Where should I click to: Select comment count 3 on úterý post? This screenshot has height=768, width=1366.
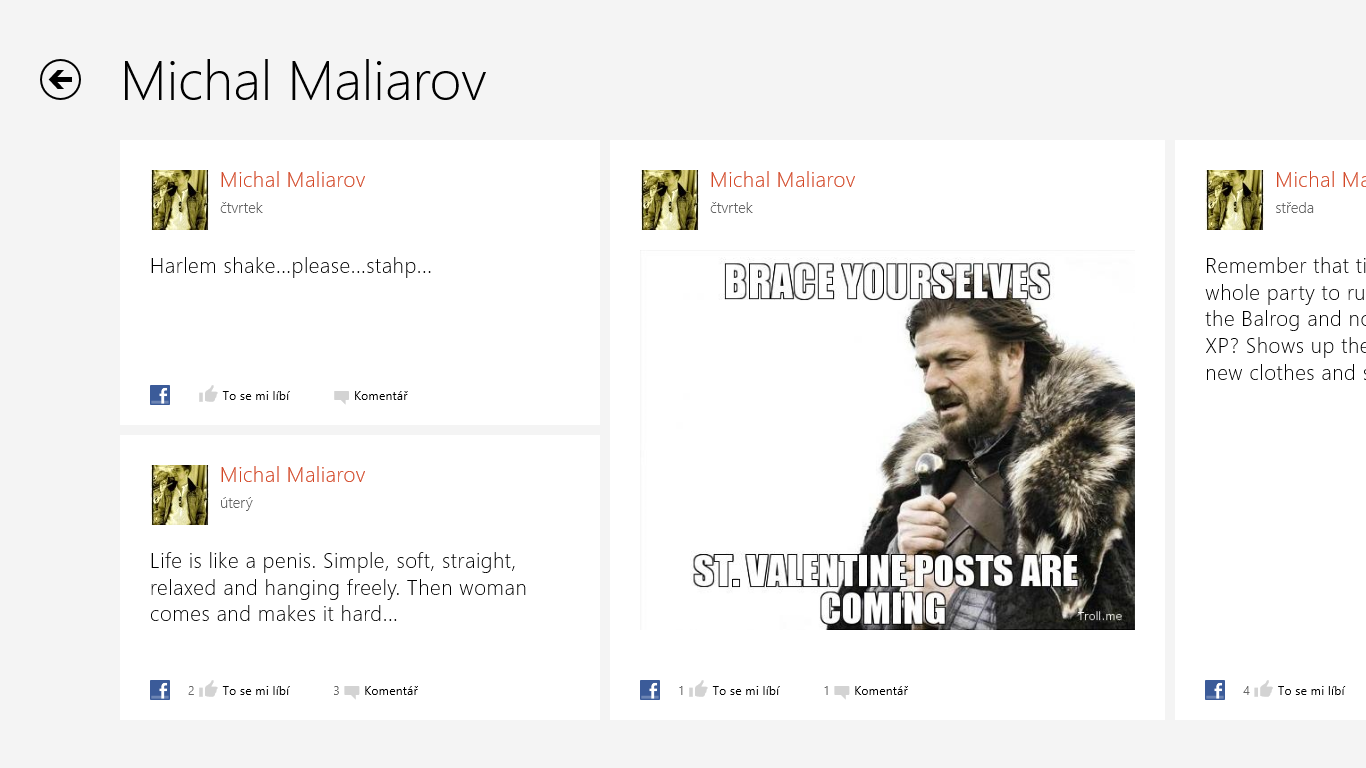337,690
